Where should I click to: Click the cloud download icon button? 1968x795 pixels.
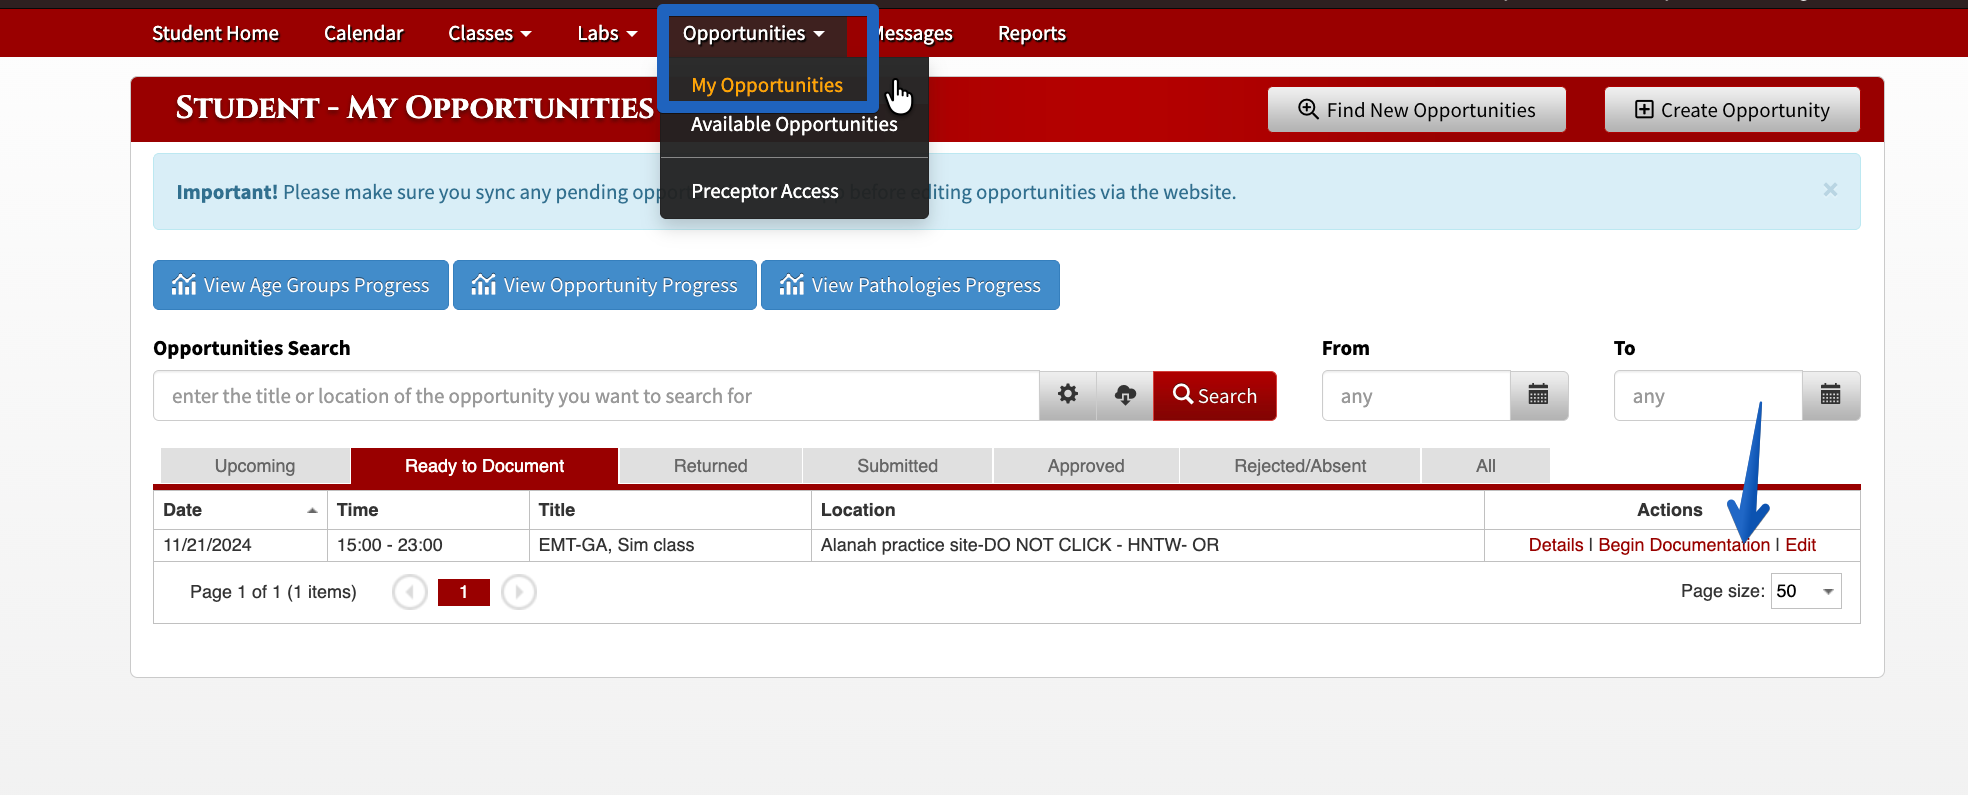coord(1125,395)
